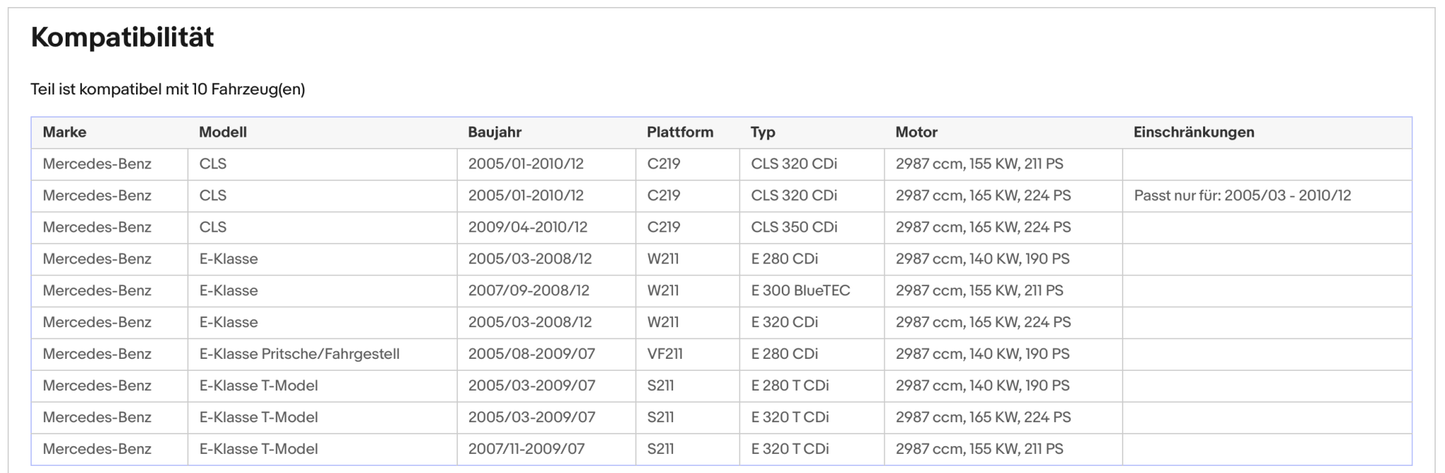Click the 2007/09-2008/12 Baujahr cell
Viewport: 1445px width, 473px height.
(528, 291)
